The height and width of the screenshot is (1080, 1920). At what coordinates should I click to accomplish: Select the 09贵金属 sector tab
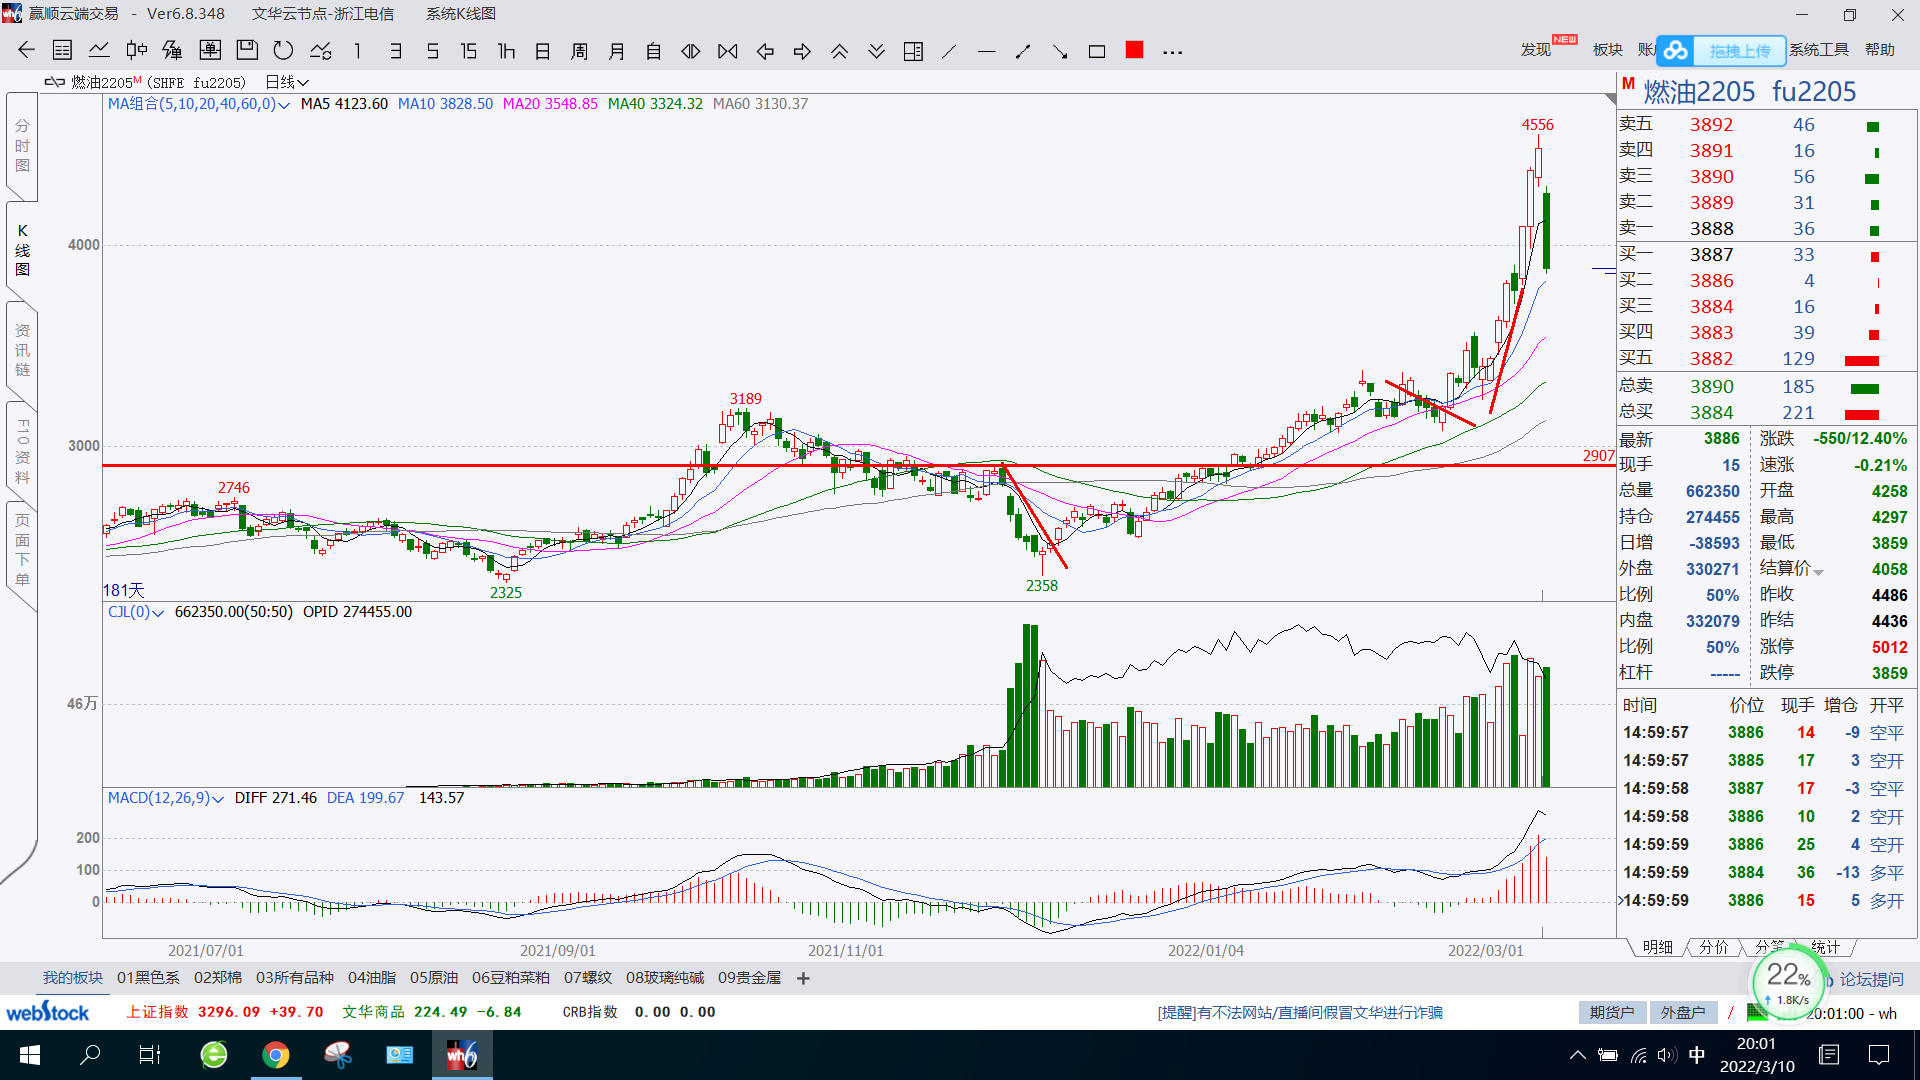coord(750,978)
